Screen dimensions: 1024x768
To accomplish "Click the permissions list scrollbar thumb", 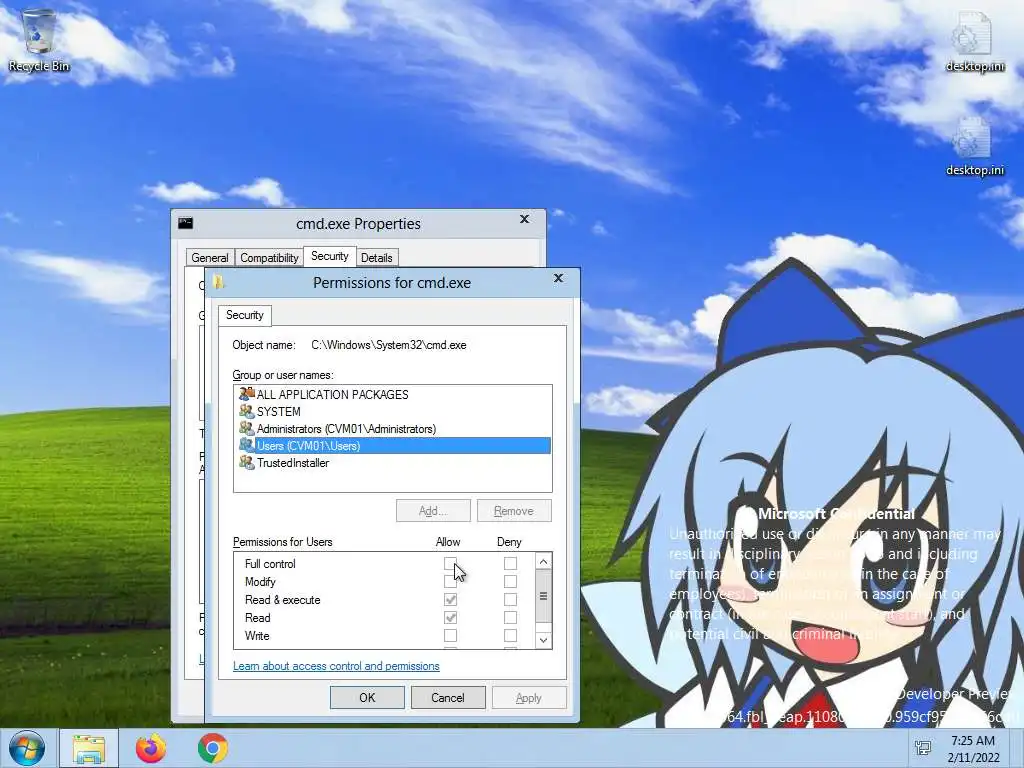I will coord(543,596).
